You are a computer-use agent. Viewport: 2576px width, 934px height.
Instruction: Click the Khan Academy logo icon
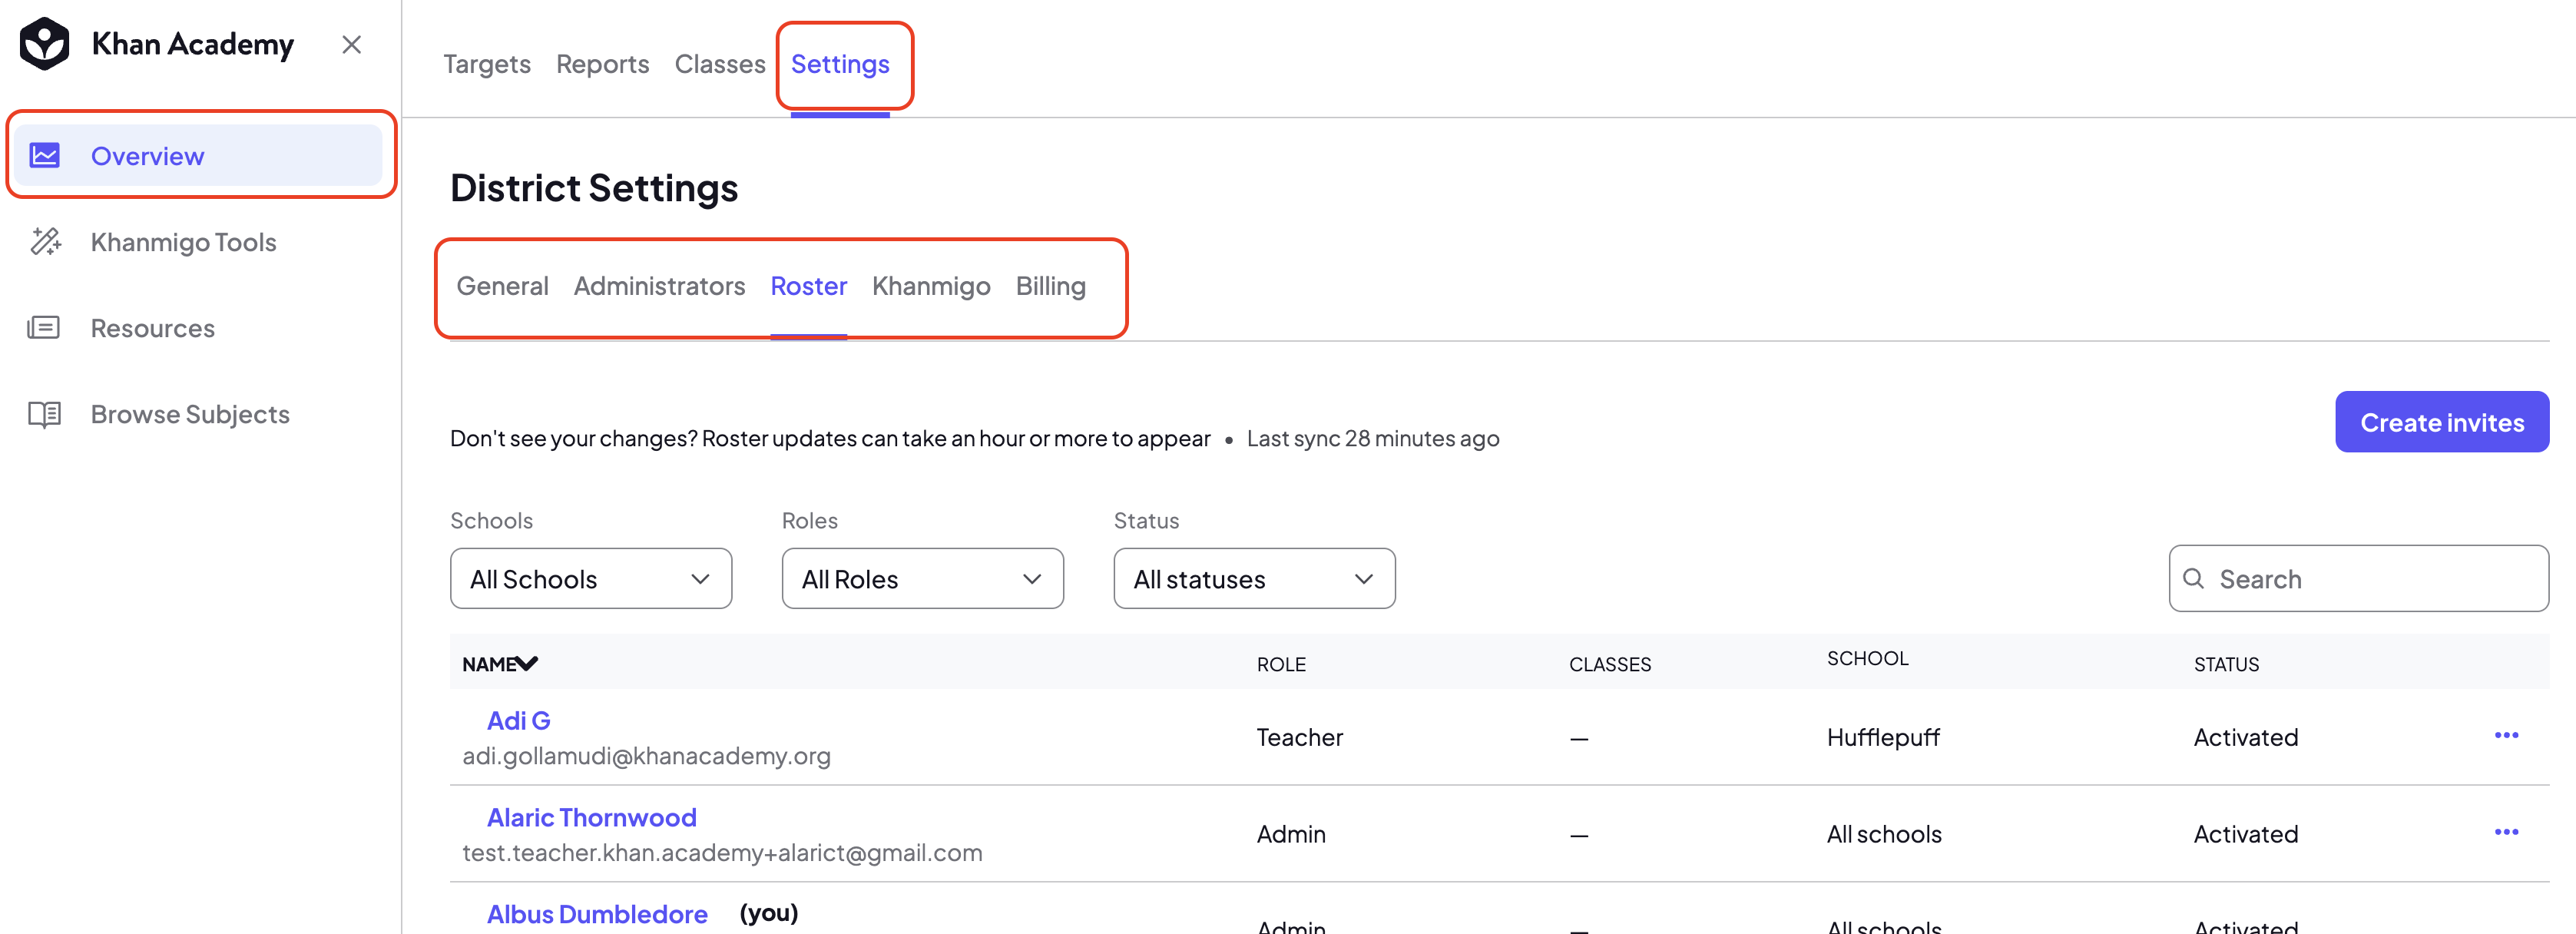click(x=45, y=44)
